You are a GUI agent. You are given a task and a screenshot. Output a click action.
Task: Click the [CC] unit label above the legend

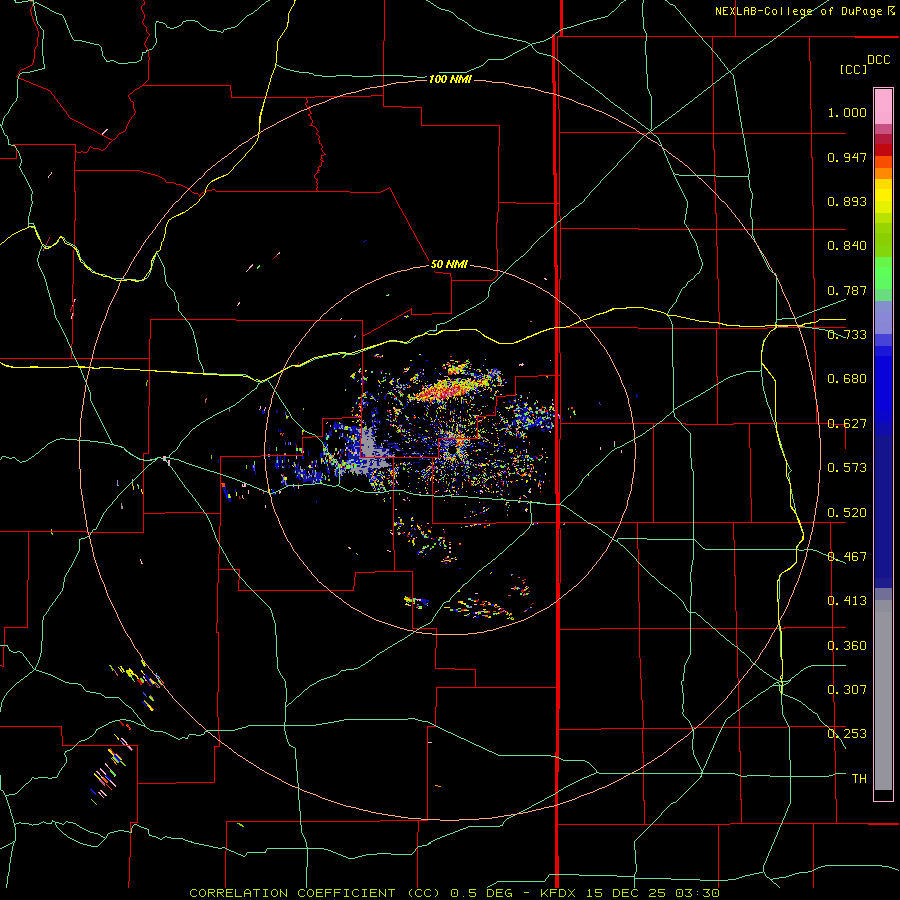point(853,69)
